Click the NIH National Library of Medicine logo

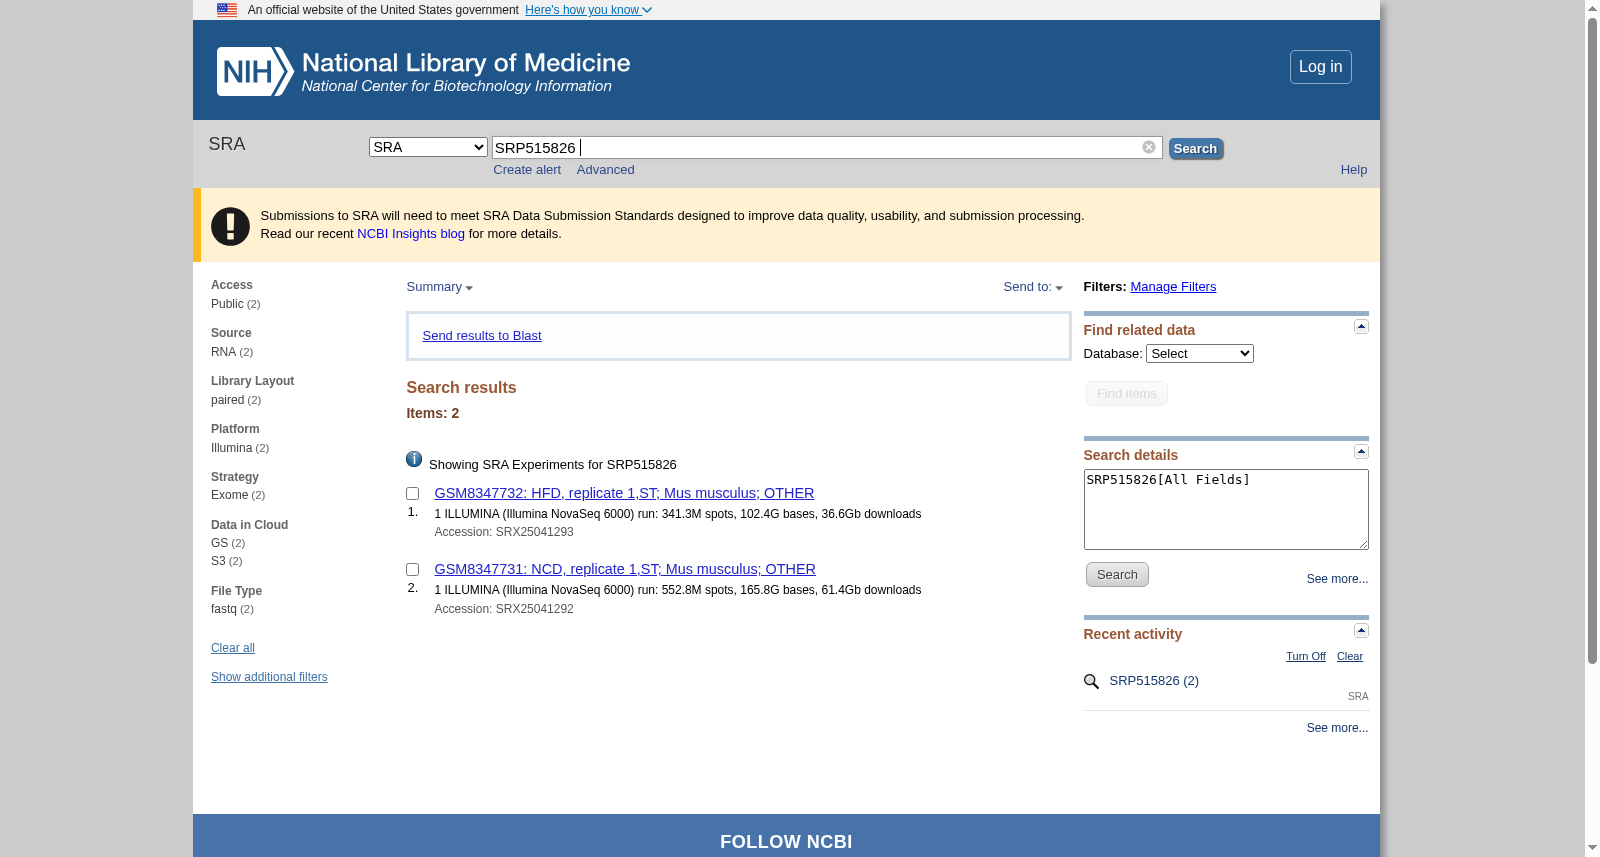coord(424,71)
